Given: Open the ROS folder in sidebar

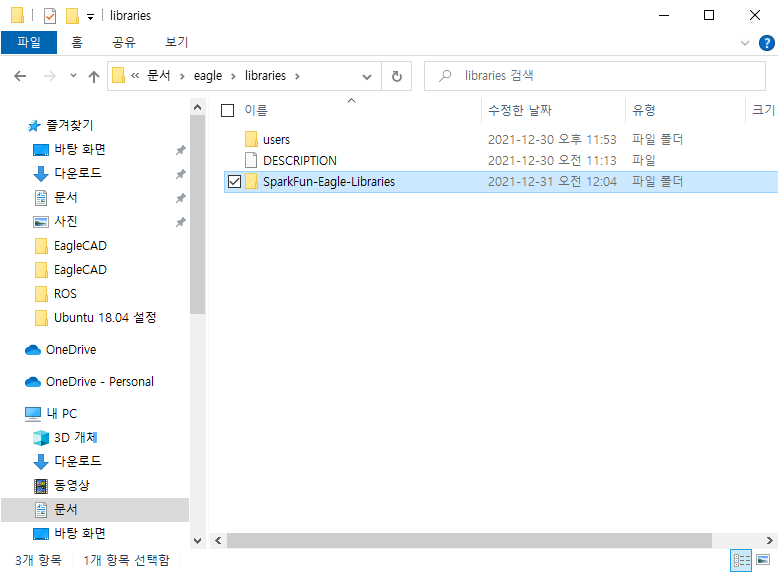Looking at the screenshot, I should click(x=65, y=294).
